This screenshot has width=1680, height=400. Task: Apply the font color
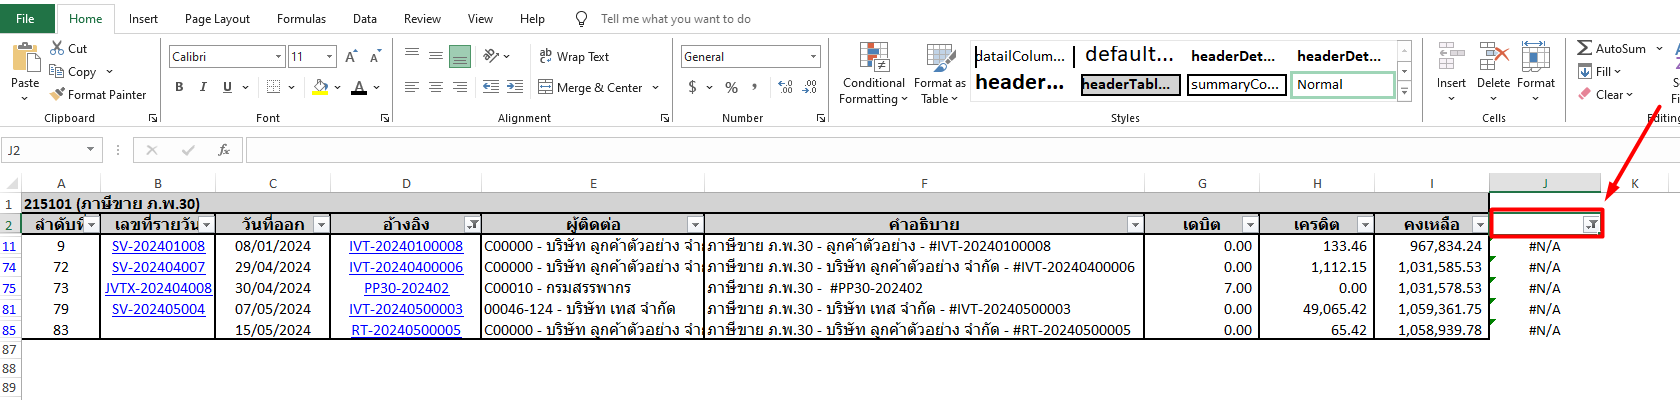pyautogui.click(x=359, y=87)
